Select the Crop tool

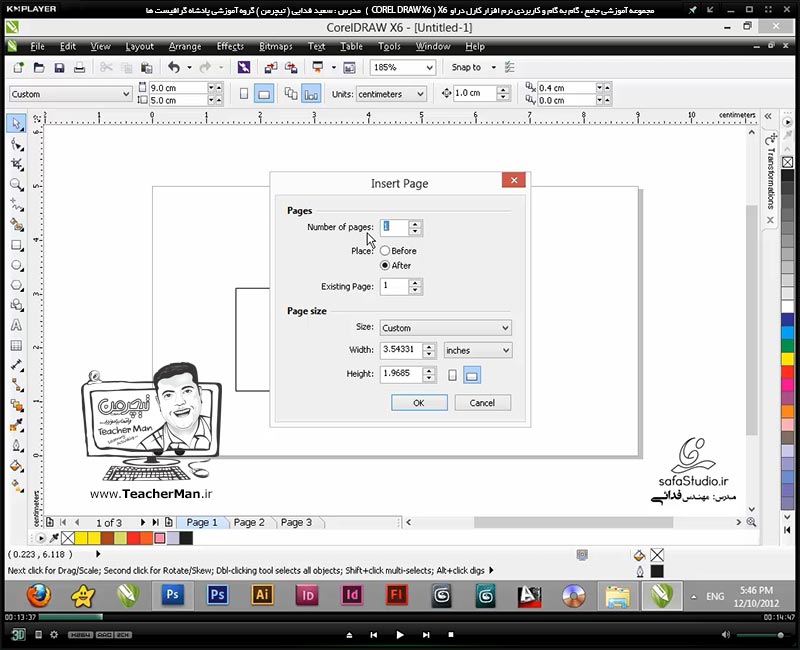pos(16,164)
